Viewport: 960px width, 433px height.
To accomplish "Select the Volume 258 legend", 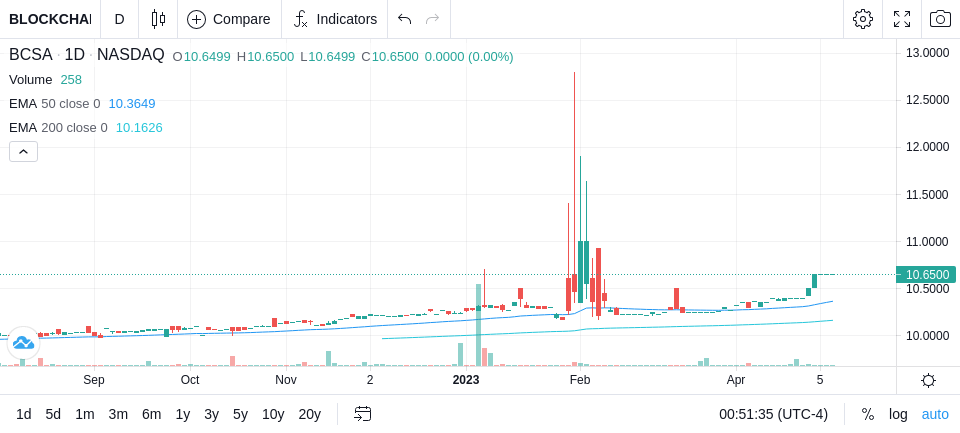I will pyautogui.click(x=45, y=80).
